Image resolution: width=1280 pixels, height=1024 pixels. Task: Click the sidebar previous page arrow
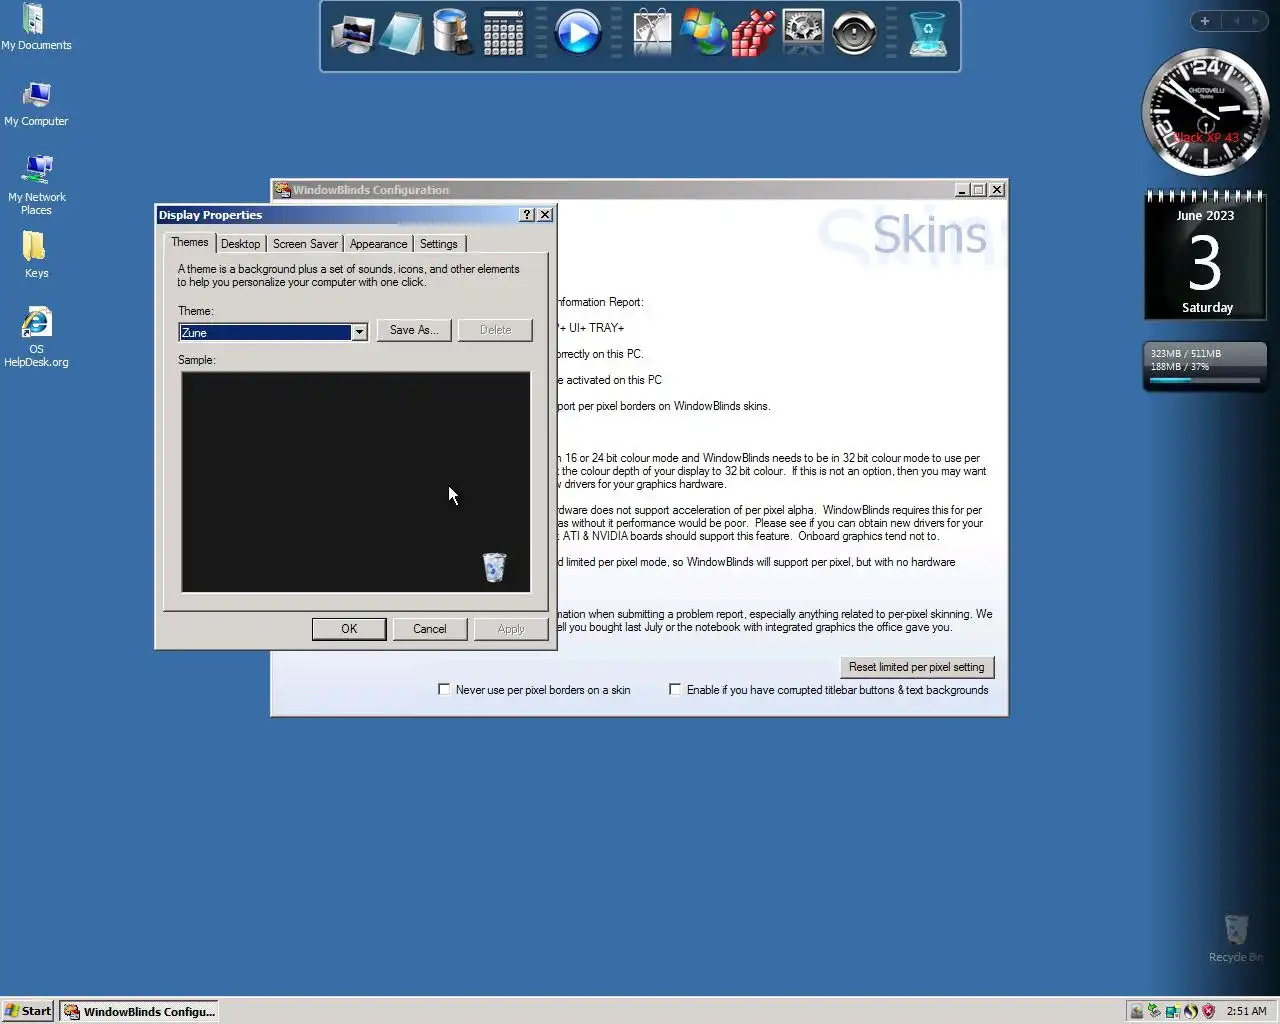(1236, 21)
